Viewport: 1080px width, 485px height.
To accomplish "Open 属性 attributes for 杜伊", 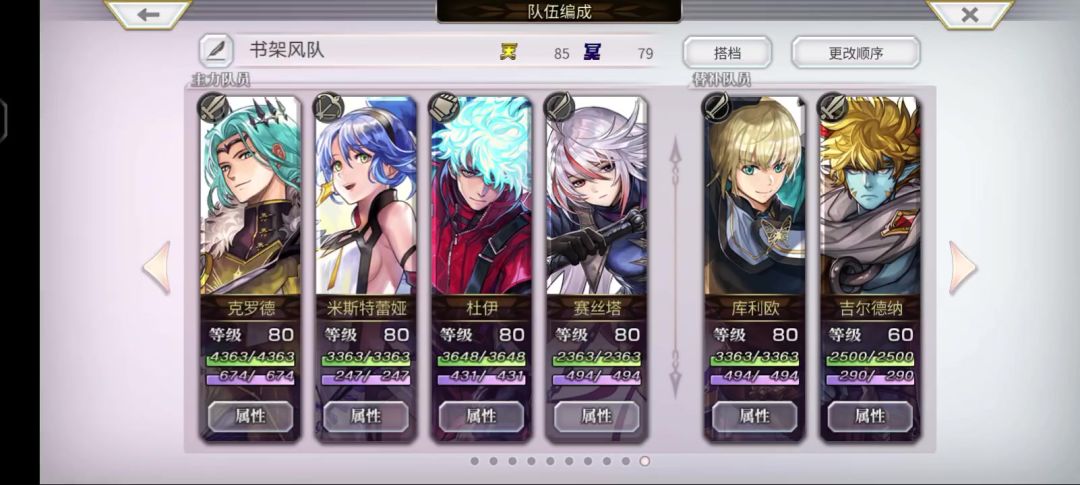I will point(481,416).
